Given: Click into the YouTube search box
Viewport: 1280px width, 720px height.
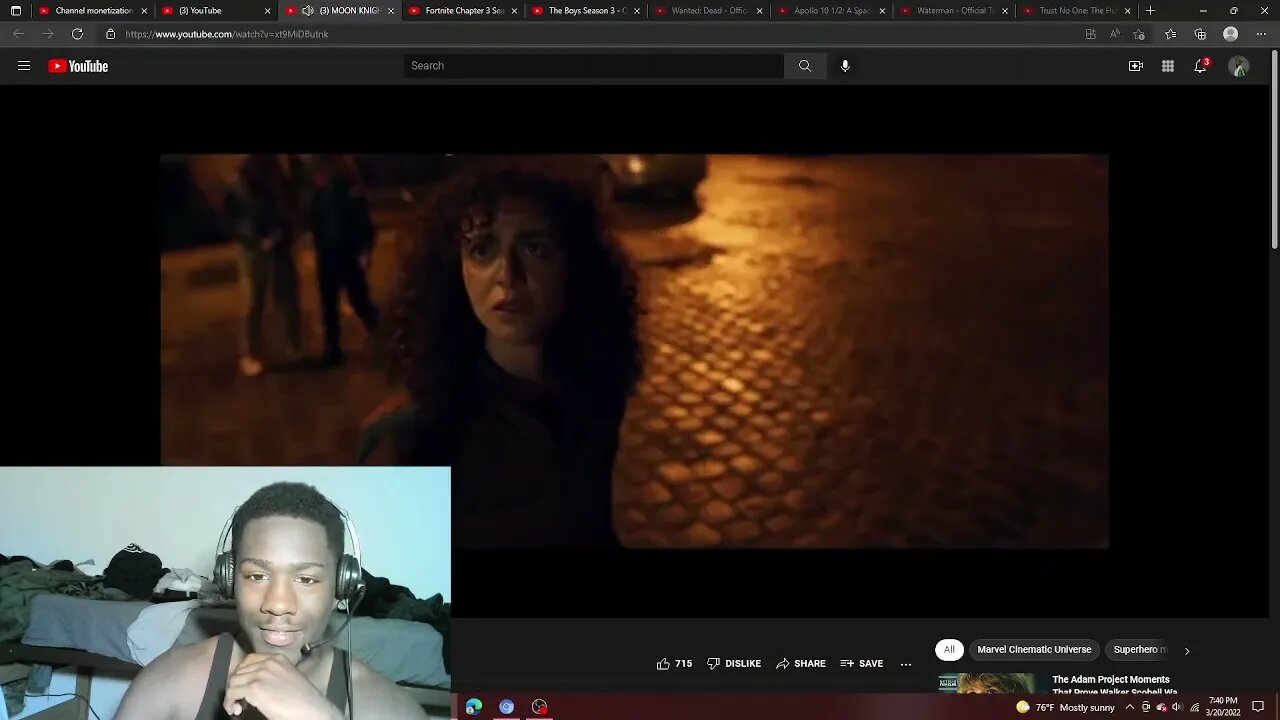Looking at the screenshot, I should [x=594, y=66].
